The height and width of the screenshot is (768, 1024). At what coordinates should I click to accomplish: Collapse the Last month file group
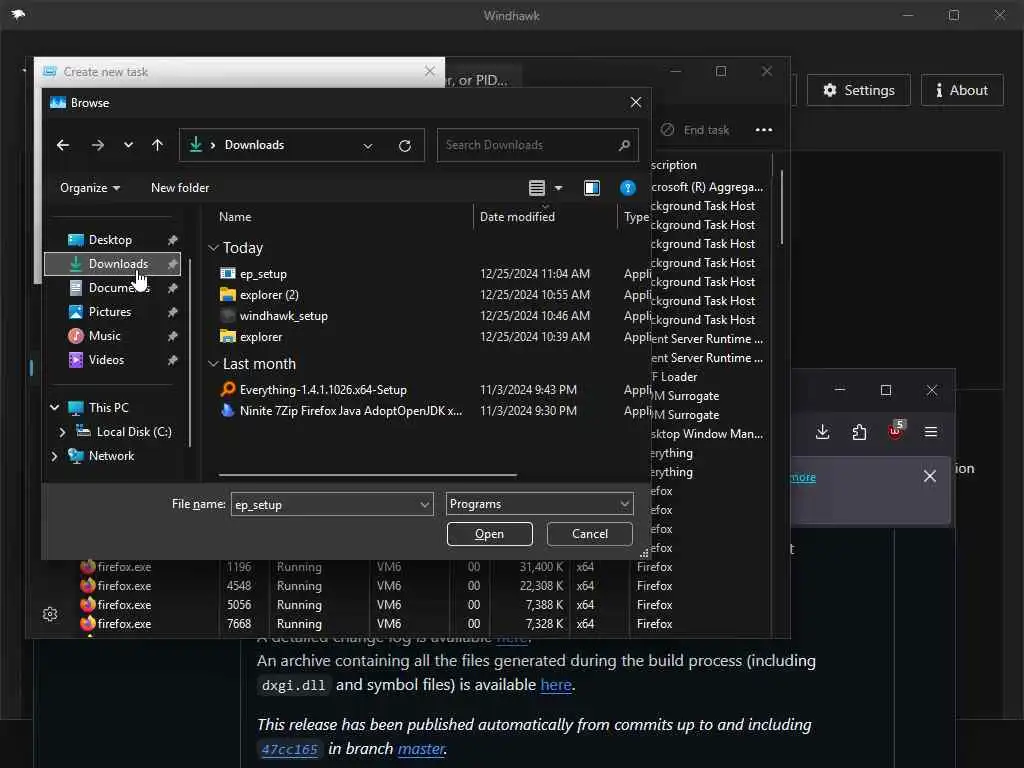213,364
